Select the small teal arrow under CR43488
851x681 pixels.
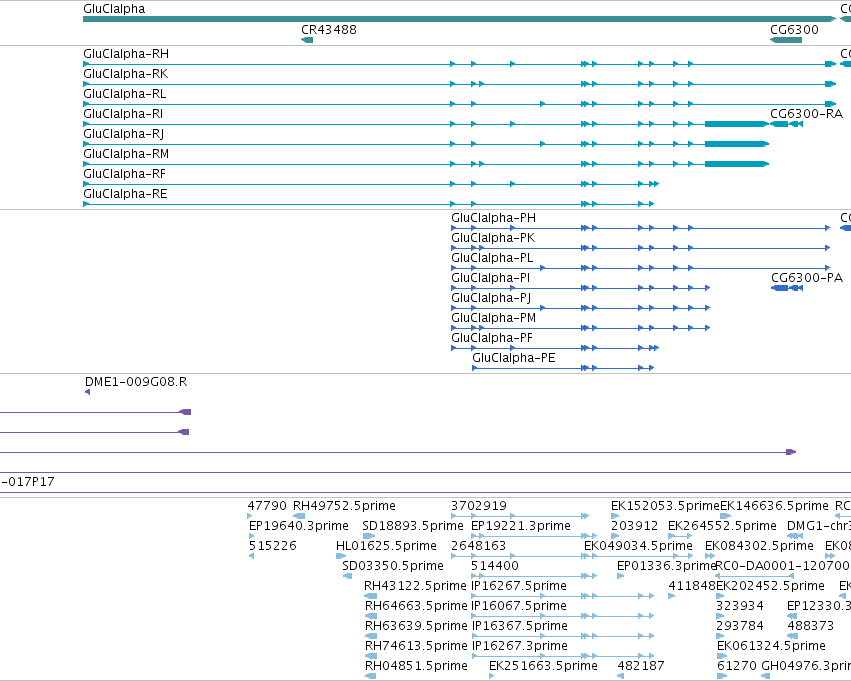[307, 40]
